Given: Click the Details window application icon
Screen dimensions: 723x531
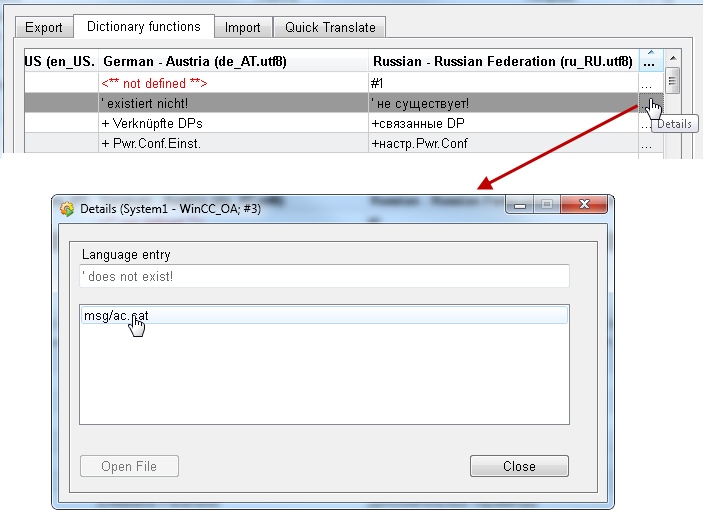Looking at the screenshot, I should click(x=67, y=209).
